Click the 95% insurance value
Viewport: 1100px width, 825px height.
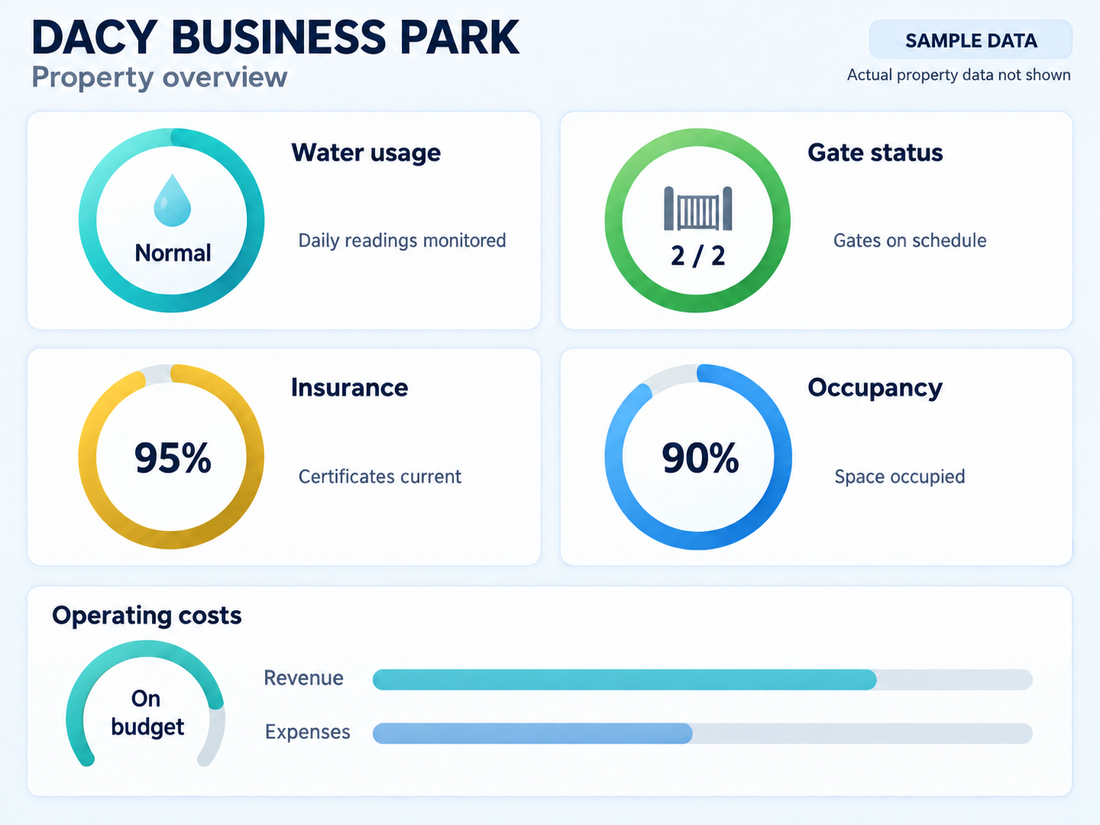[173, 458]
